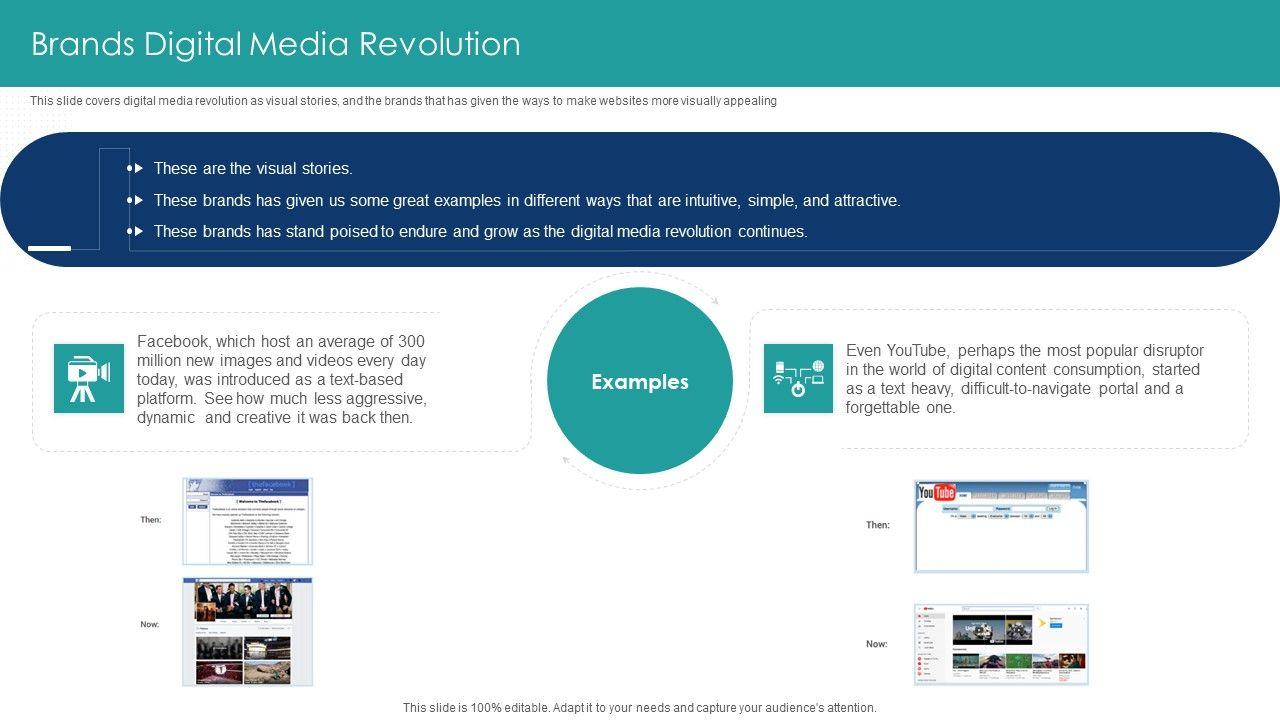1280x720 pixels.
Task: Click the 'Now:' label beside the Facebook screenshot
Action: (x=150, y=625)
